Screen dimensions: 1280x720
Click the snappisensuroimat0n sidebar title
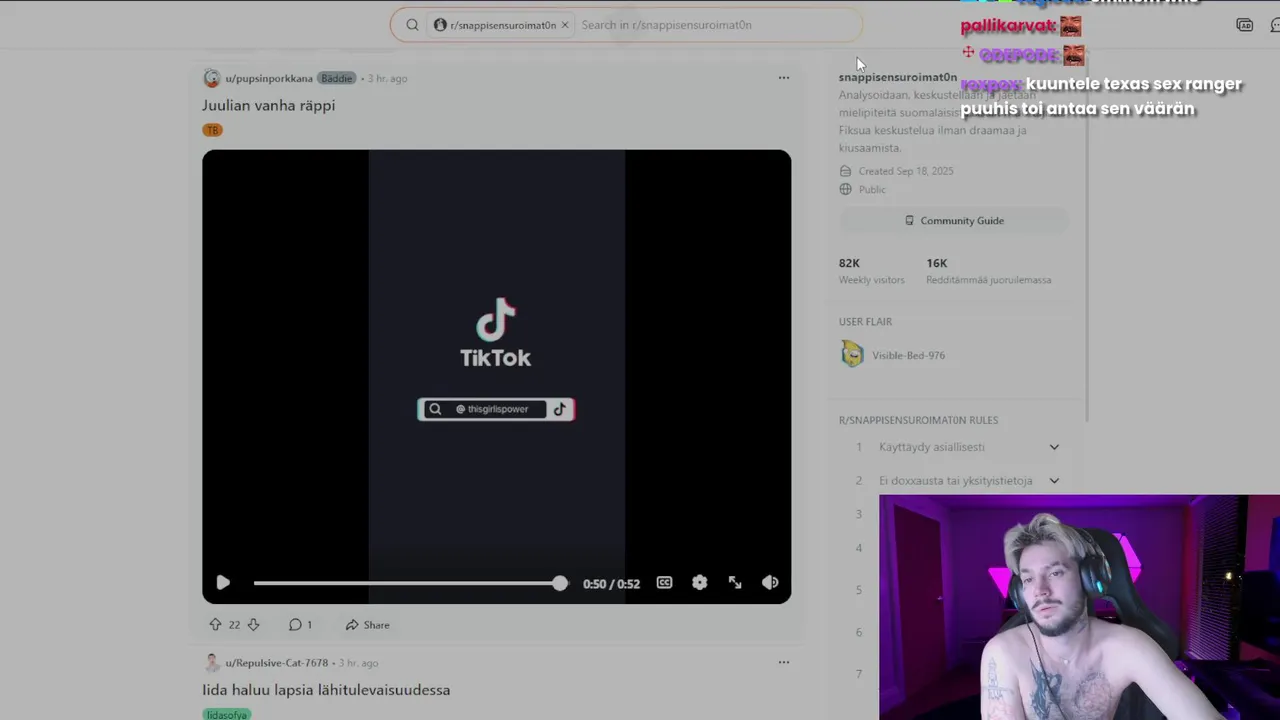(898, 77)
